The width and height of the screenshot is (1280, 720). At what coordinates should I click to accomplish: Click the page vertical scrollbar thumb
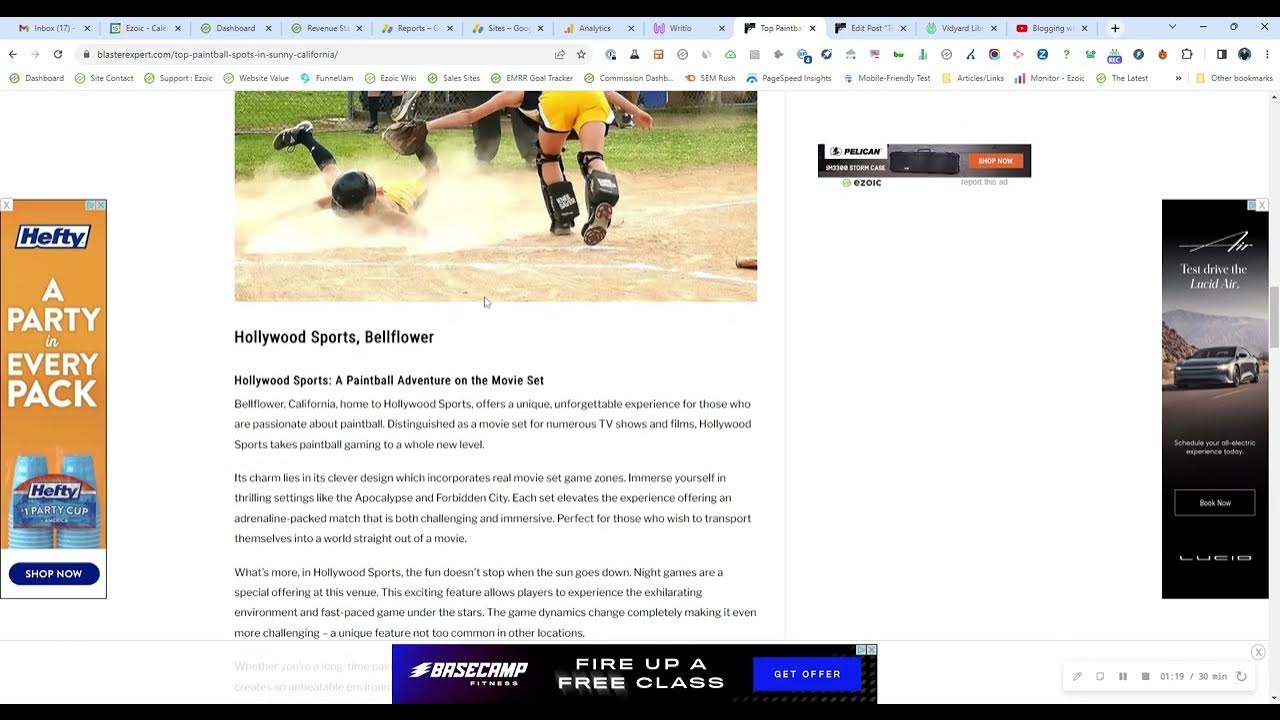[x=1274, y=317]
